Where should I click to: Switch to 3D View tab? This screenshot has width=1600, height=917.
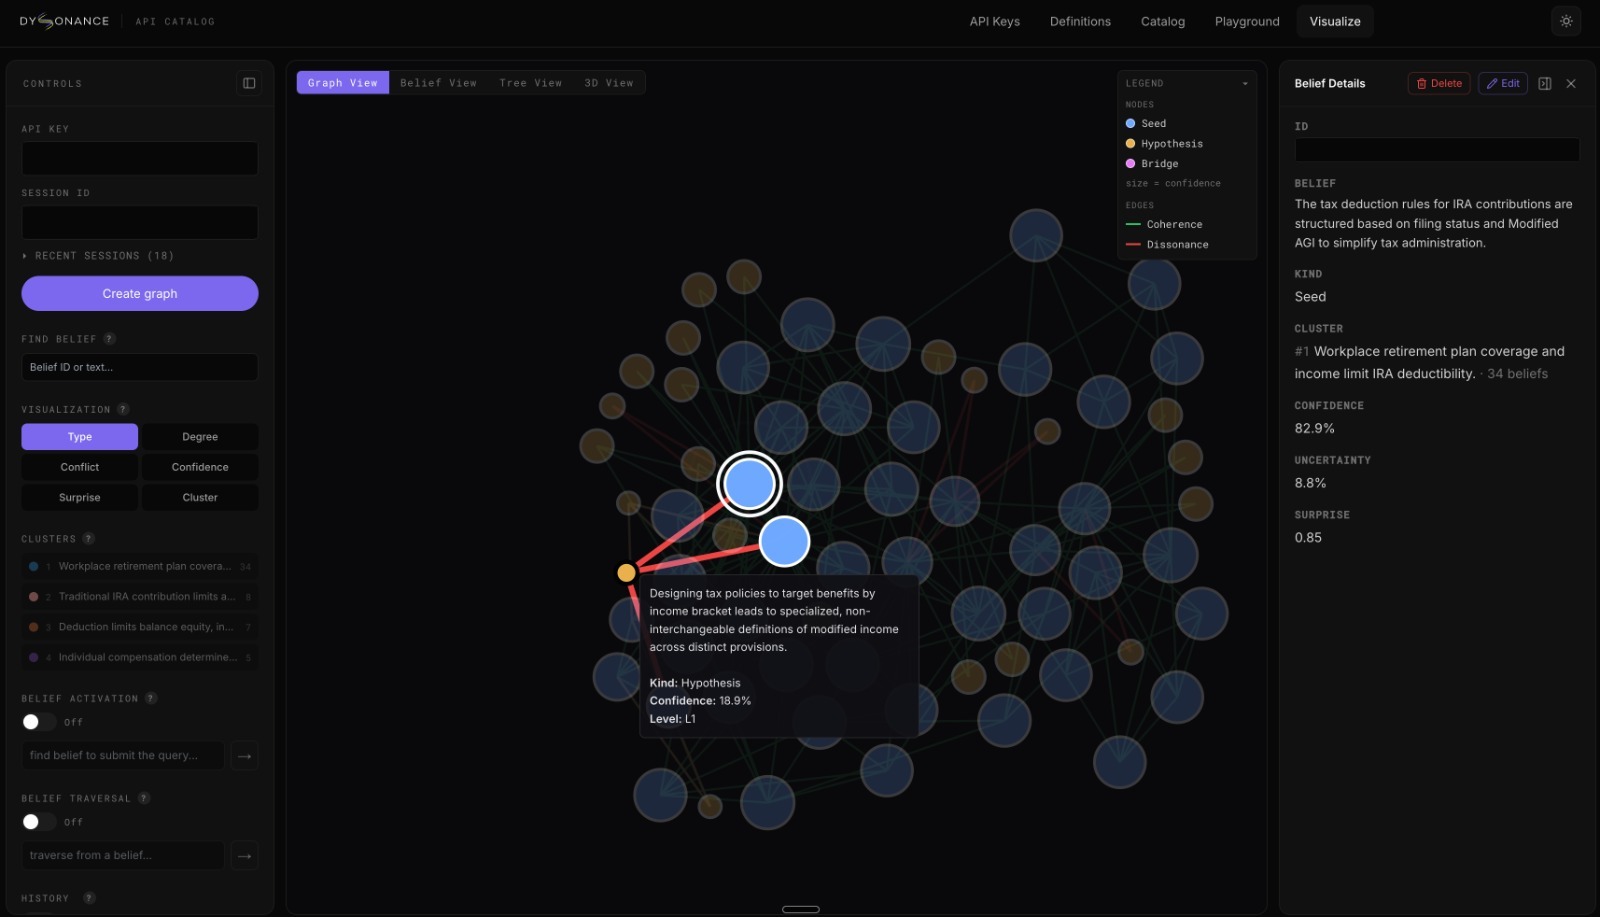[609, 83]
